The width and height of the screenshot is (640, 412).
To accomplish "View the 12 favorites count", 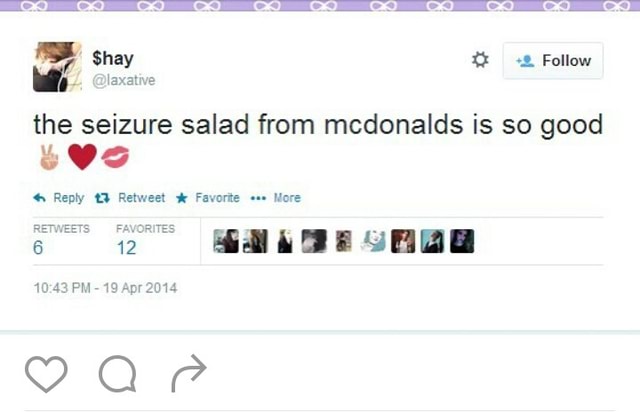I will pyautogui.click(x=126, y=247).
